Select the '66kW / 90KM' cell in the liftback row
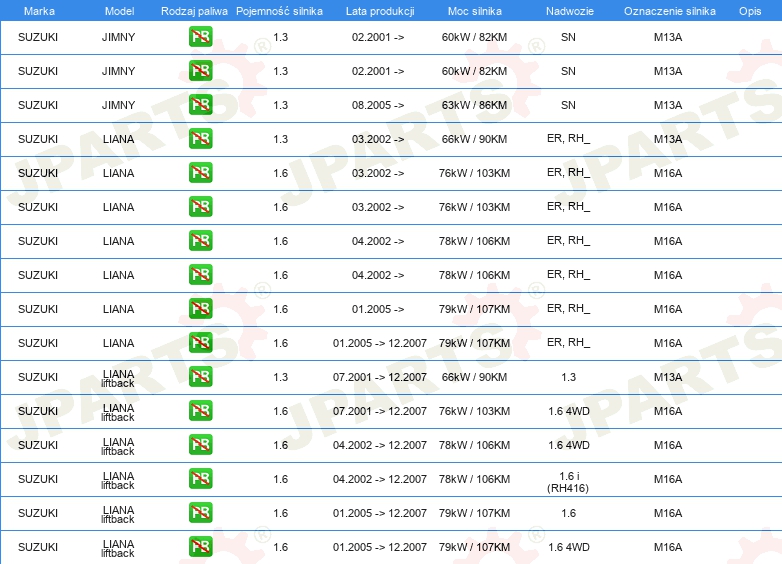782x564 pixels. (474, 377)
